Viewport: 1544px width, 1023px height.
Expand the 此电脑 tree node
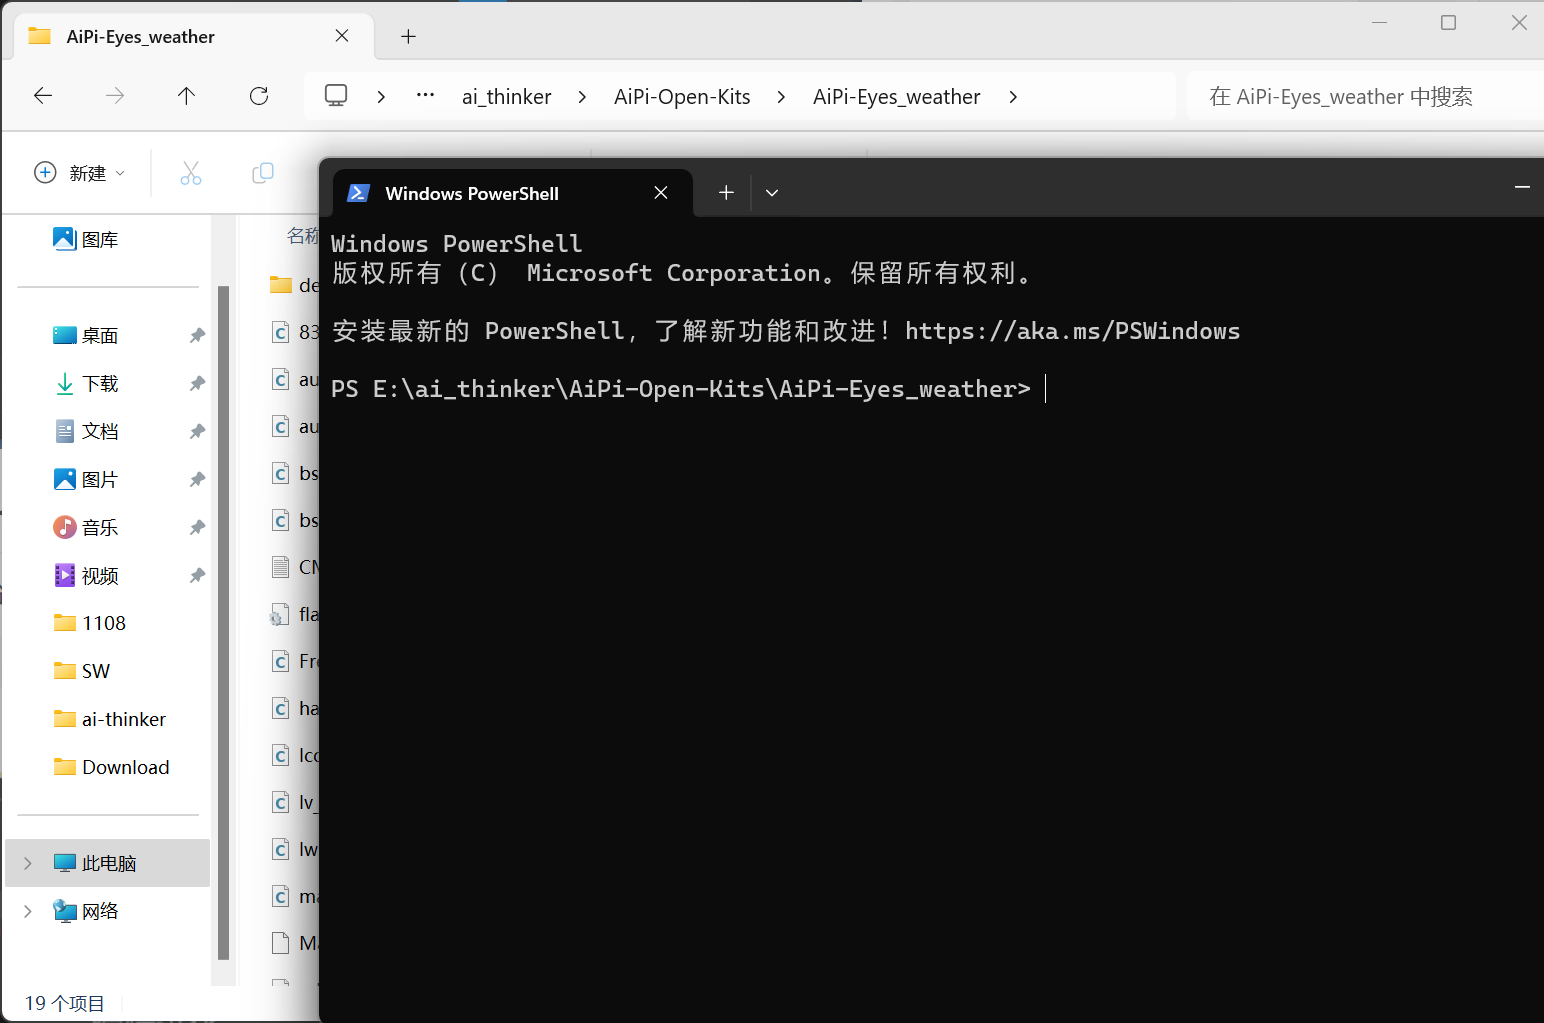(28, 863)
